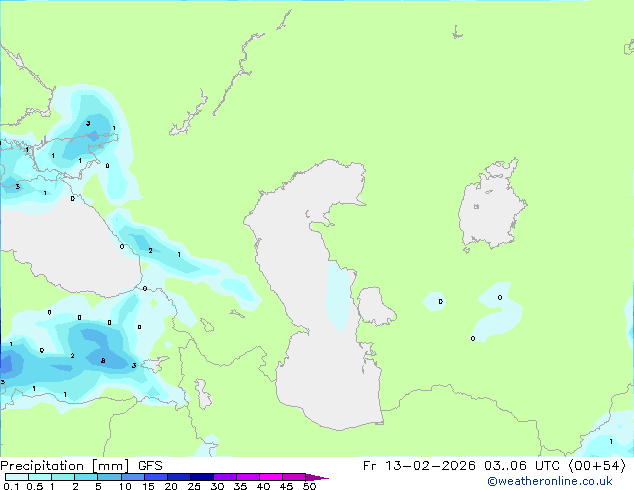This screenshot has width=634, height=490.
Task: Click the '8' precipitation value on the map
Action: (x=103, y=361)
